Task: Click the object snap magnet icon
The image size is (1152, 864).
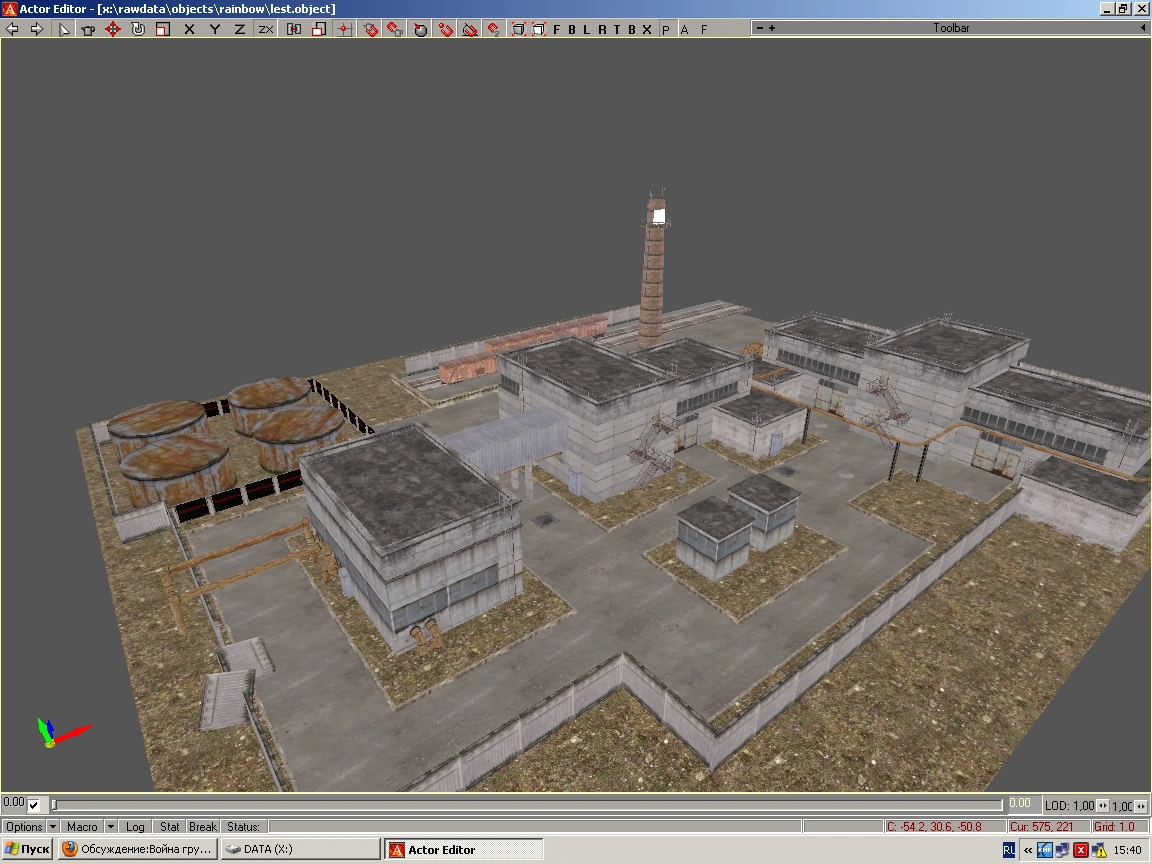Action: pyautogui.click(x=371, y=29)
